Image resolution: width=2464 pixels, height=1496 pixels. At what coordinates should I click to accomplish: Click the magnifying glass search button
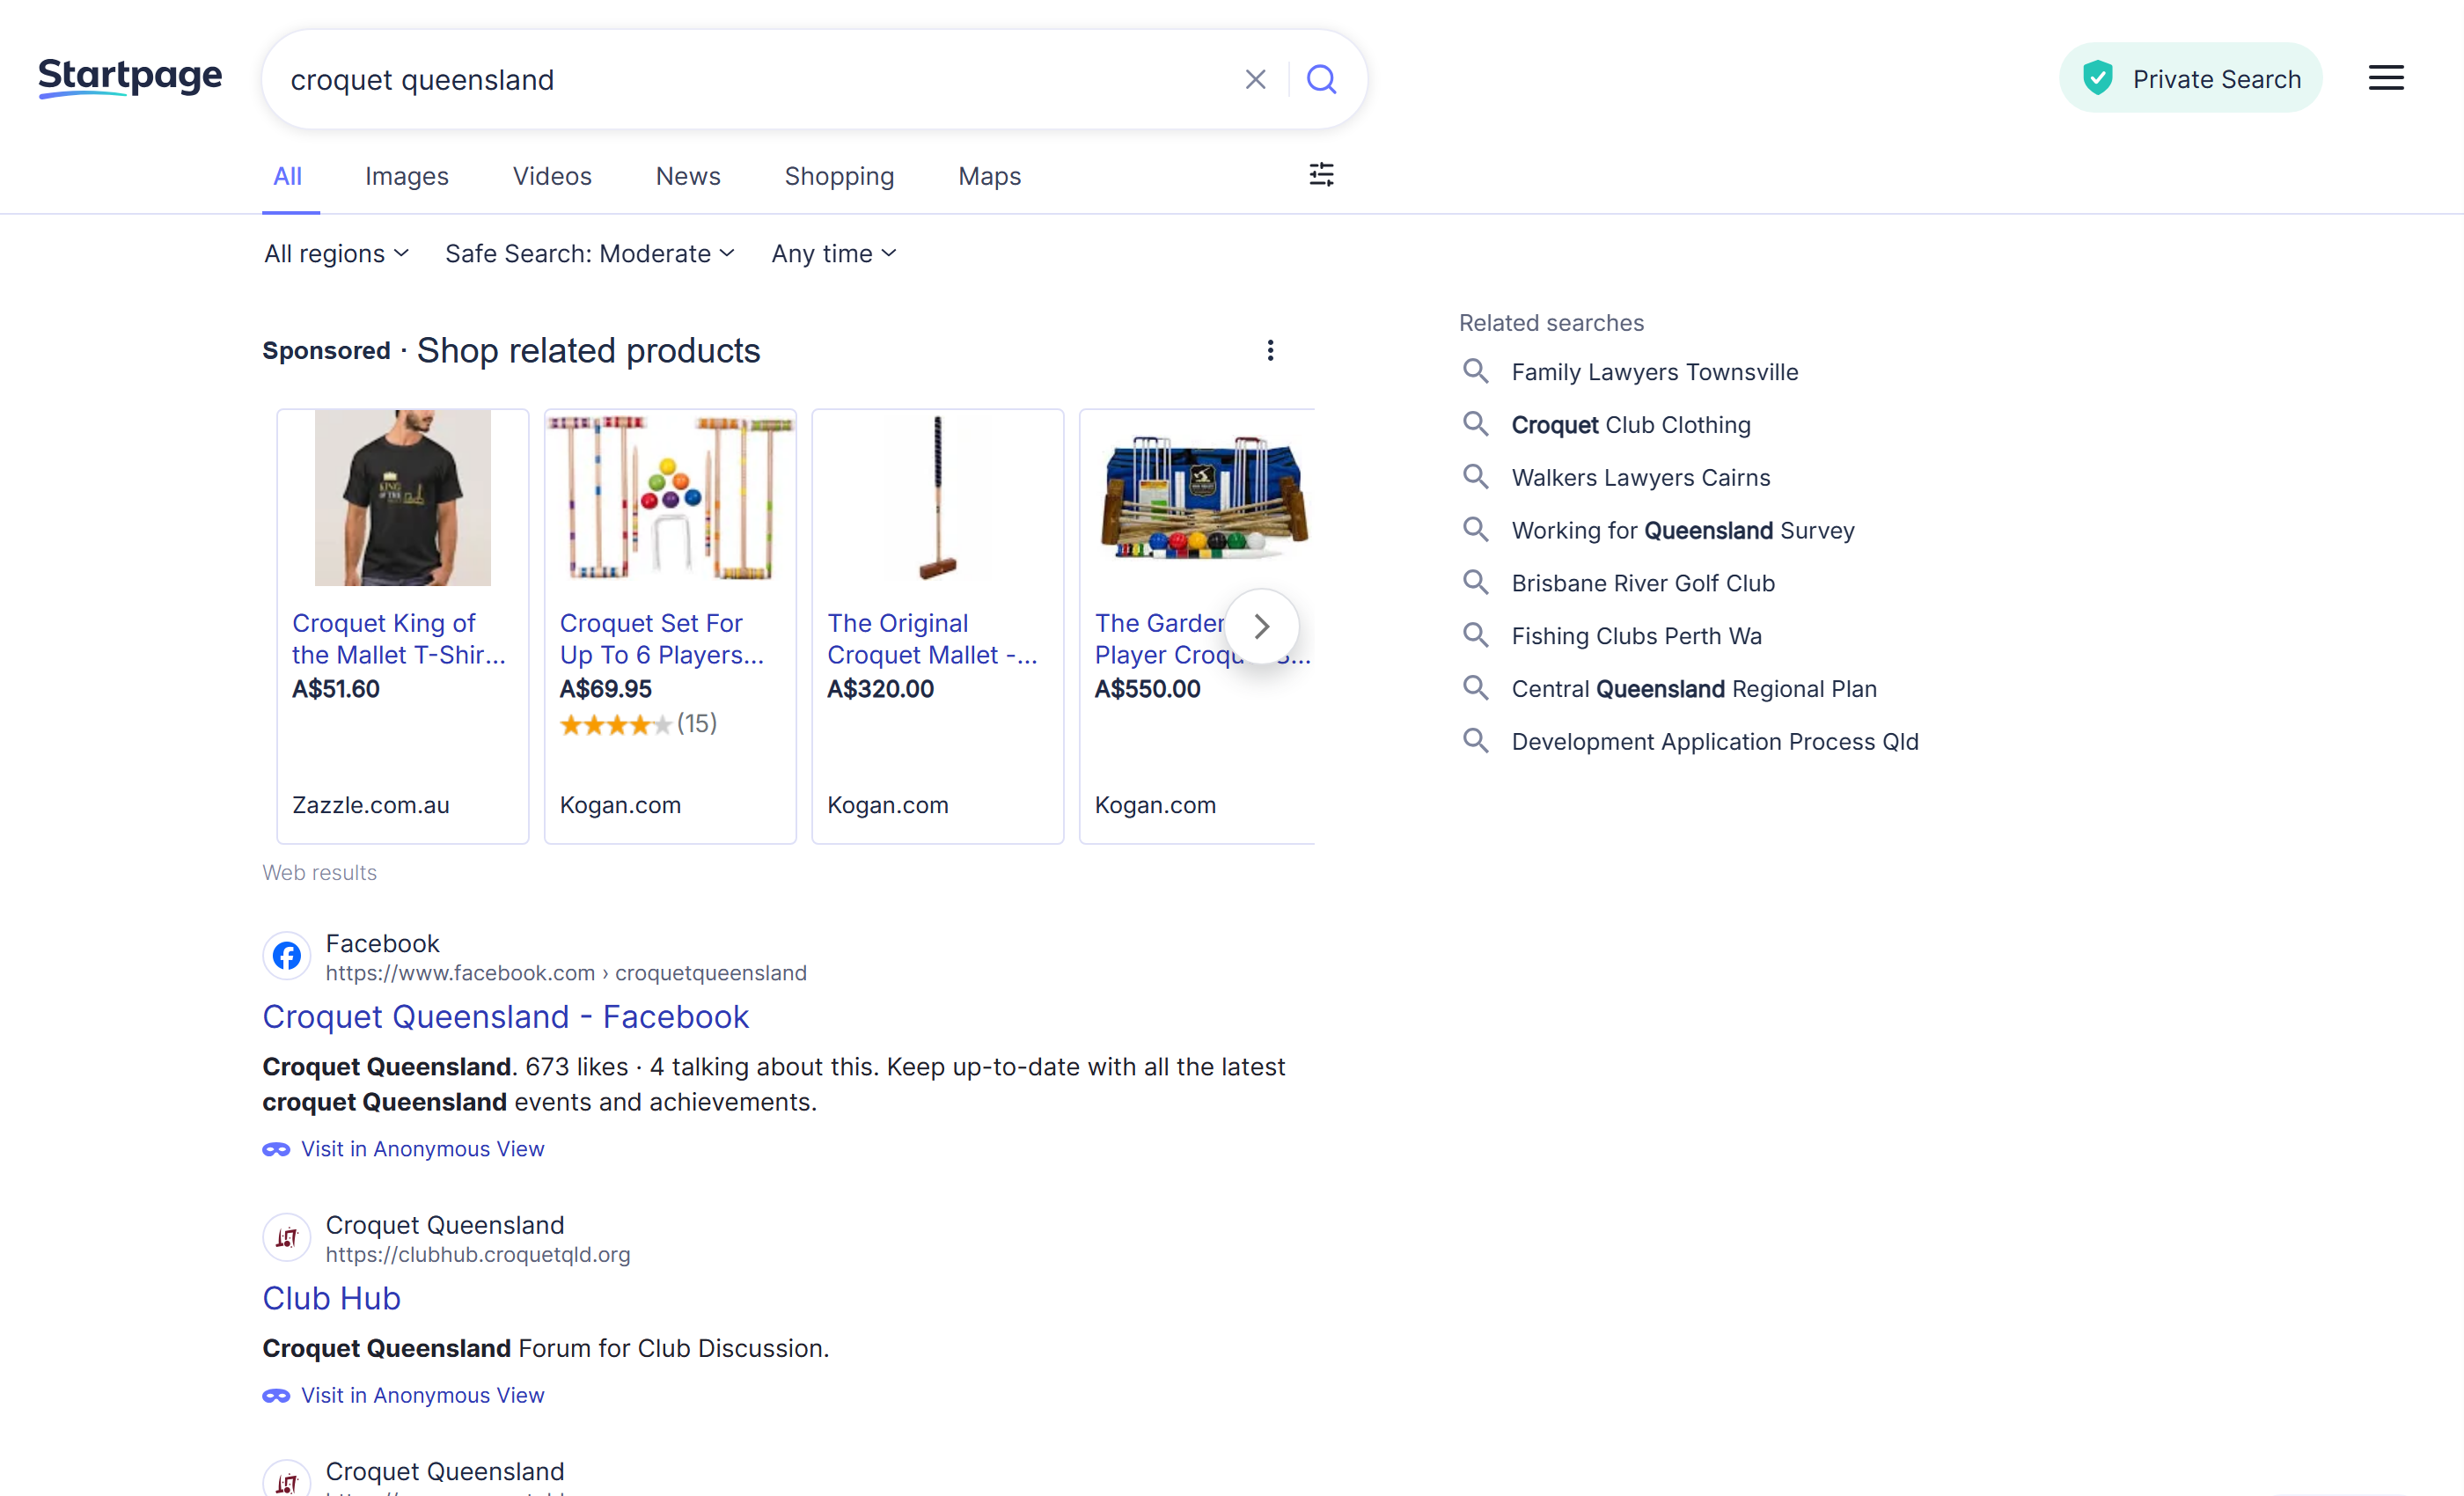(1321, 79)
